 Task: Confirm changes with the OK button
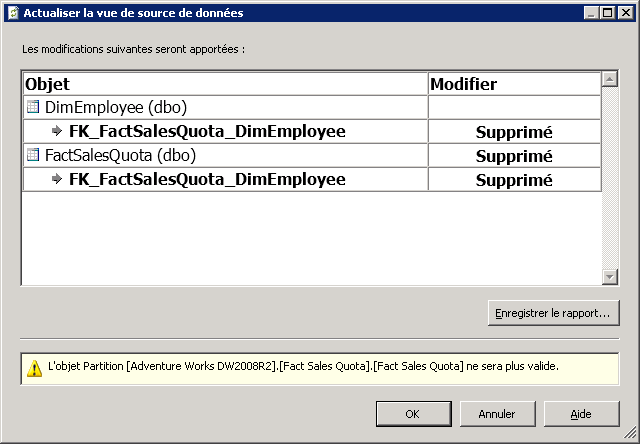click(413, 414)
